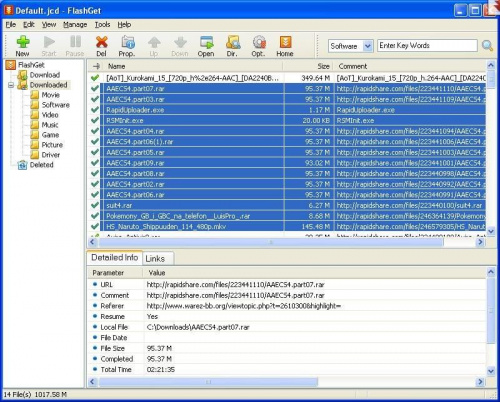The height and width of the screenshot is (402, 500).
Task: Select RSMInit.exe in file list
Action: [x=287, y=120]
